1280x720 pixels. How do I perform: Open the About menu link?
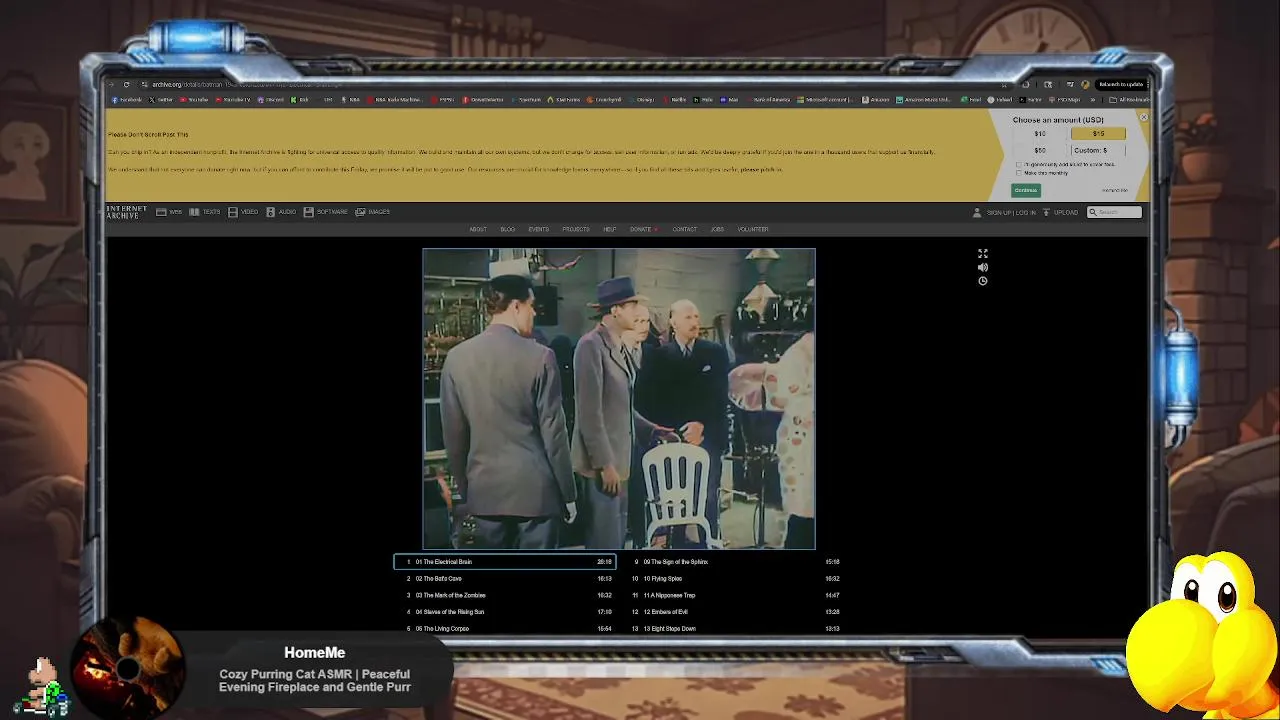click(x=478, y=229)
